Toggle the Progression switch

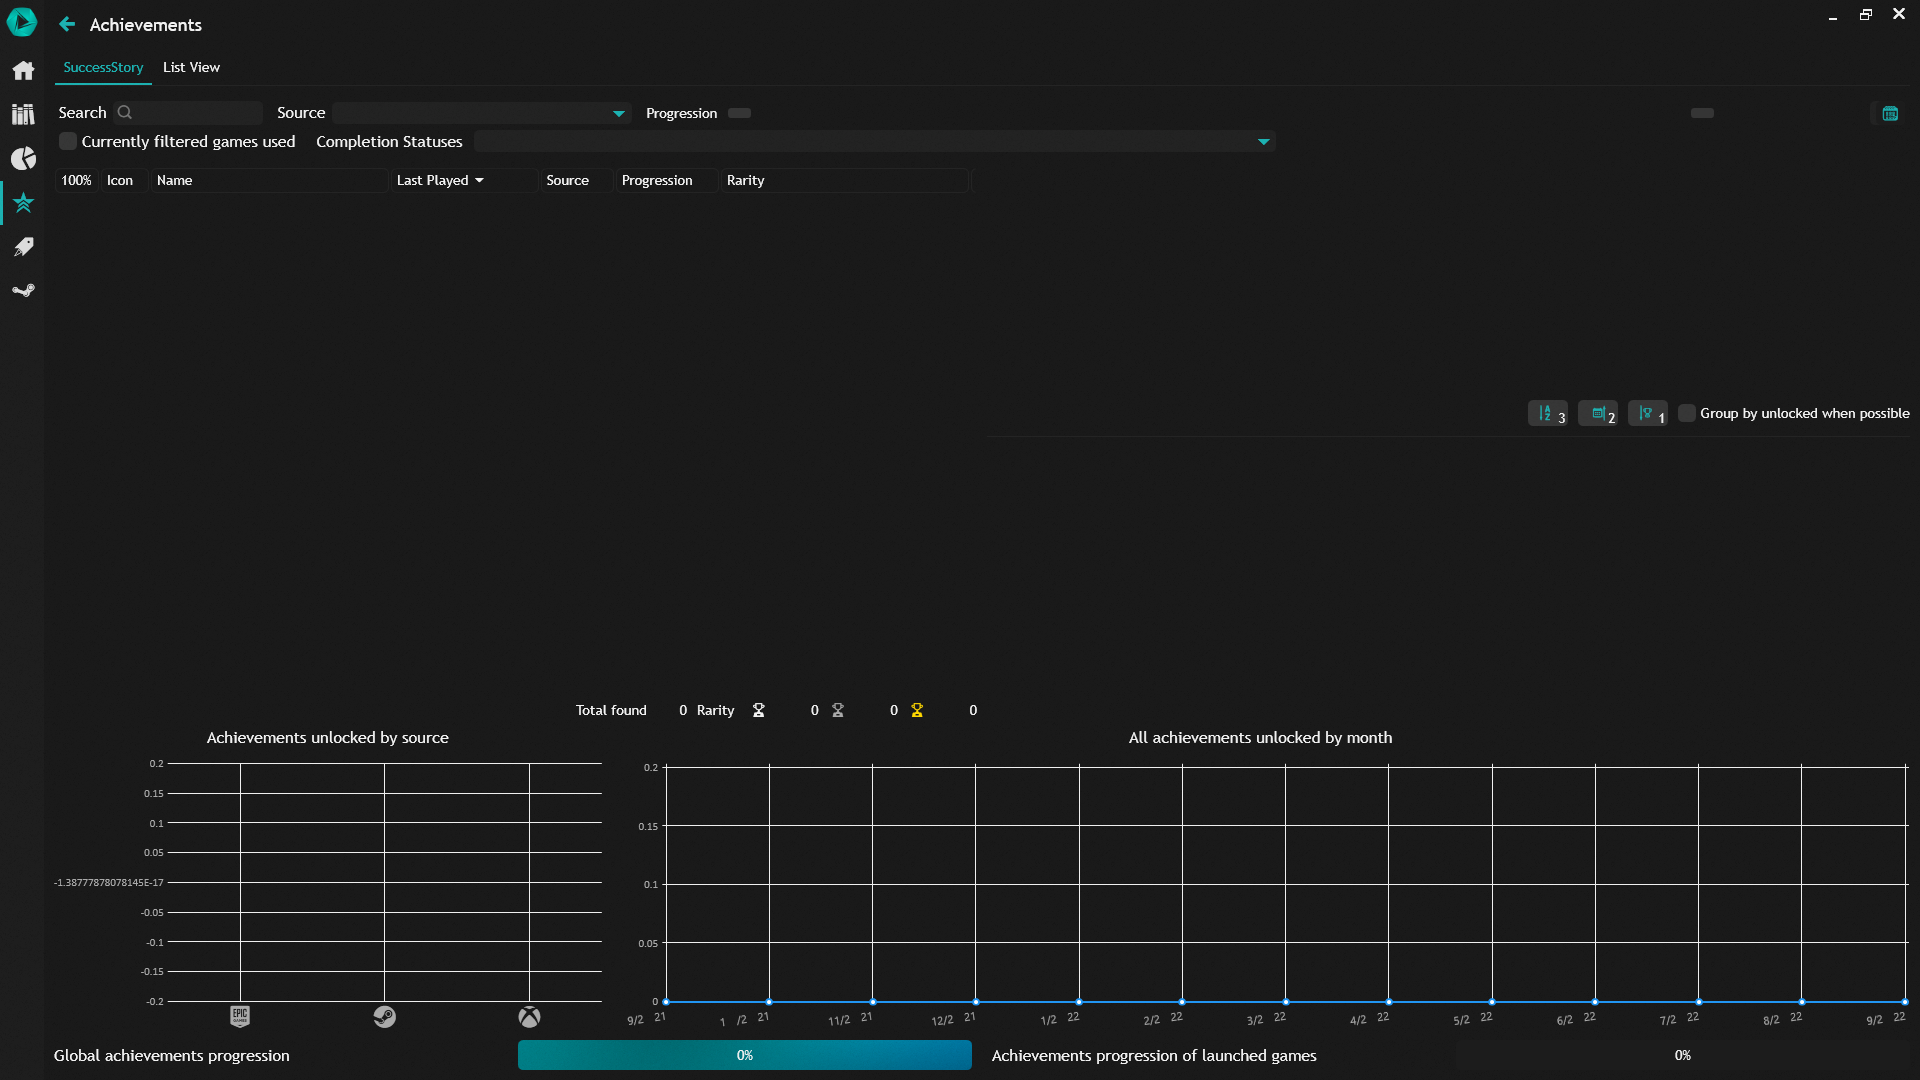point(739,113)
